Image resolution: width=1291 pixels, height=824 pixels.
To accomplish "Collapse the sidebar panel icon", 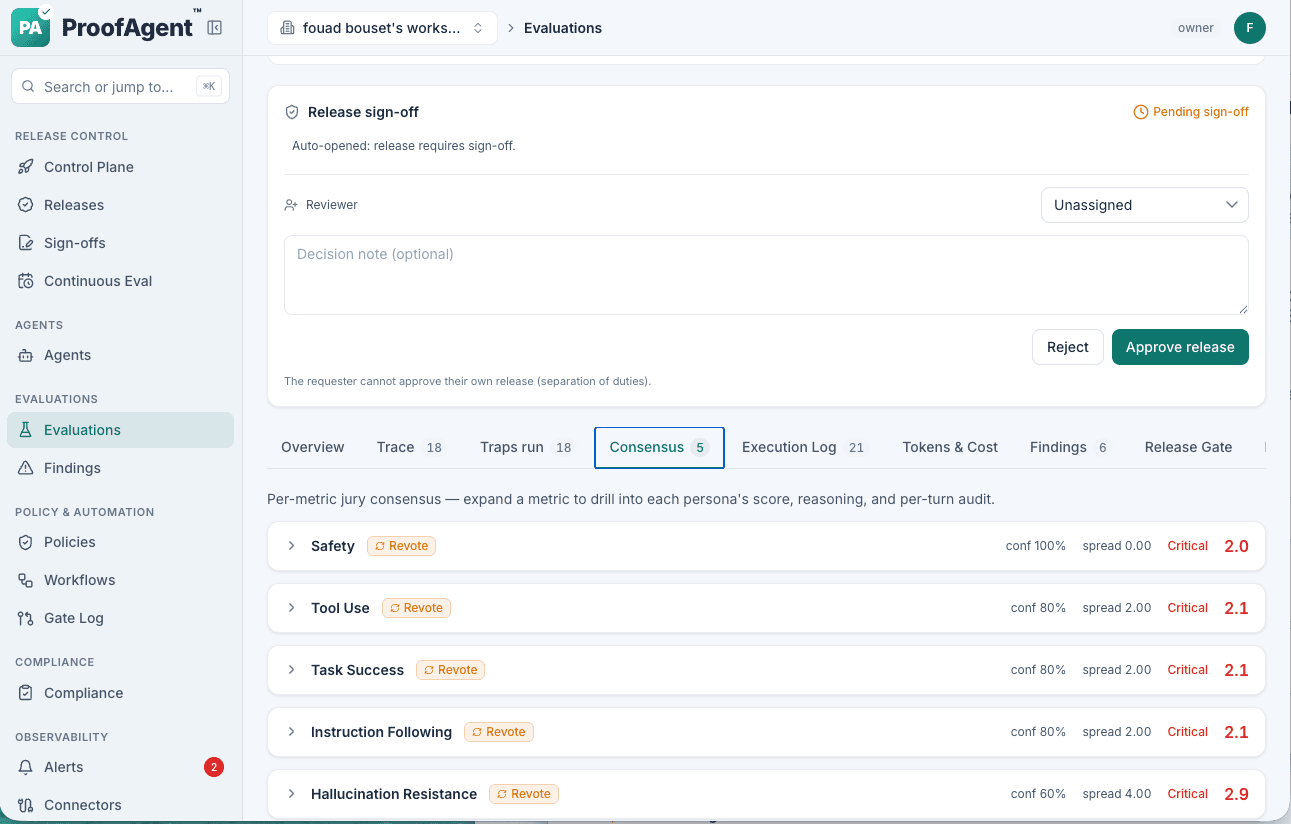I will coord(214,28).
